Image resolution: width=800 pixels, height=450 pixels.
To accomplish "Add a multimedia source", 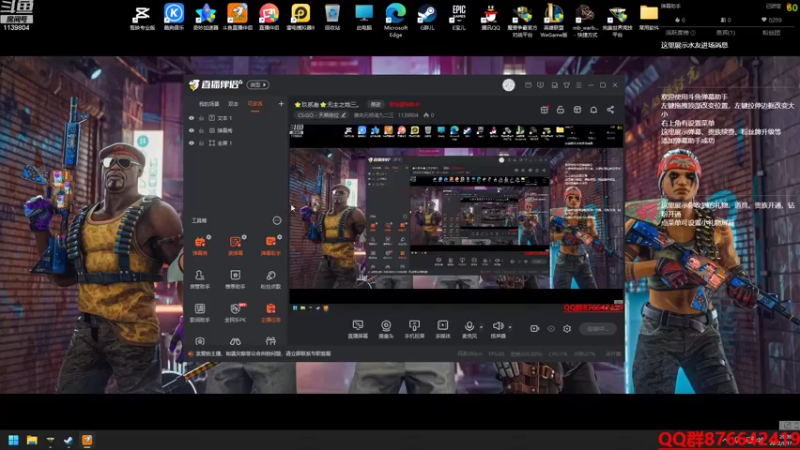I will point(442,329).
